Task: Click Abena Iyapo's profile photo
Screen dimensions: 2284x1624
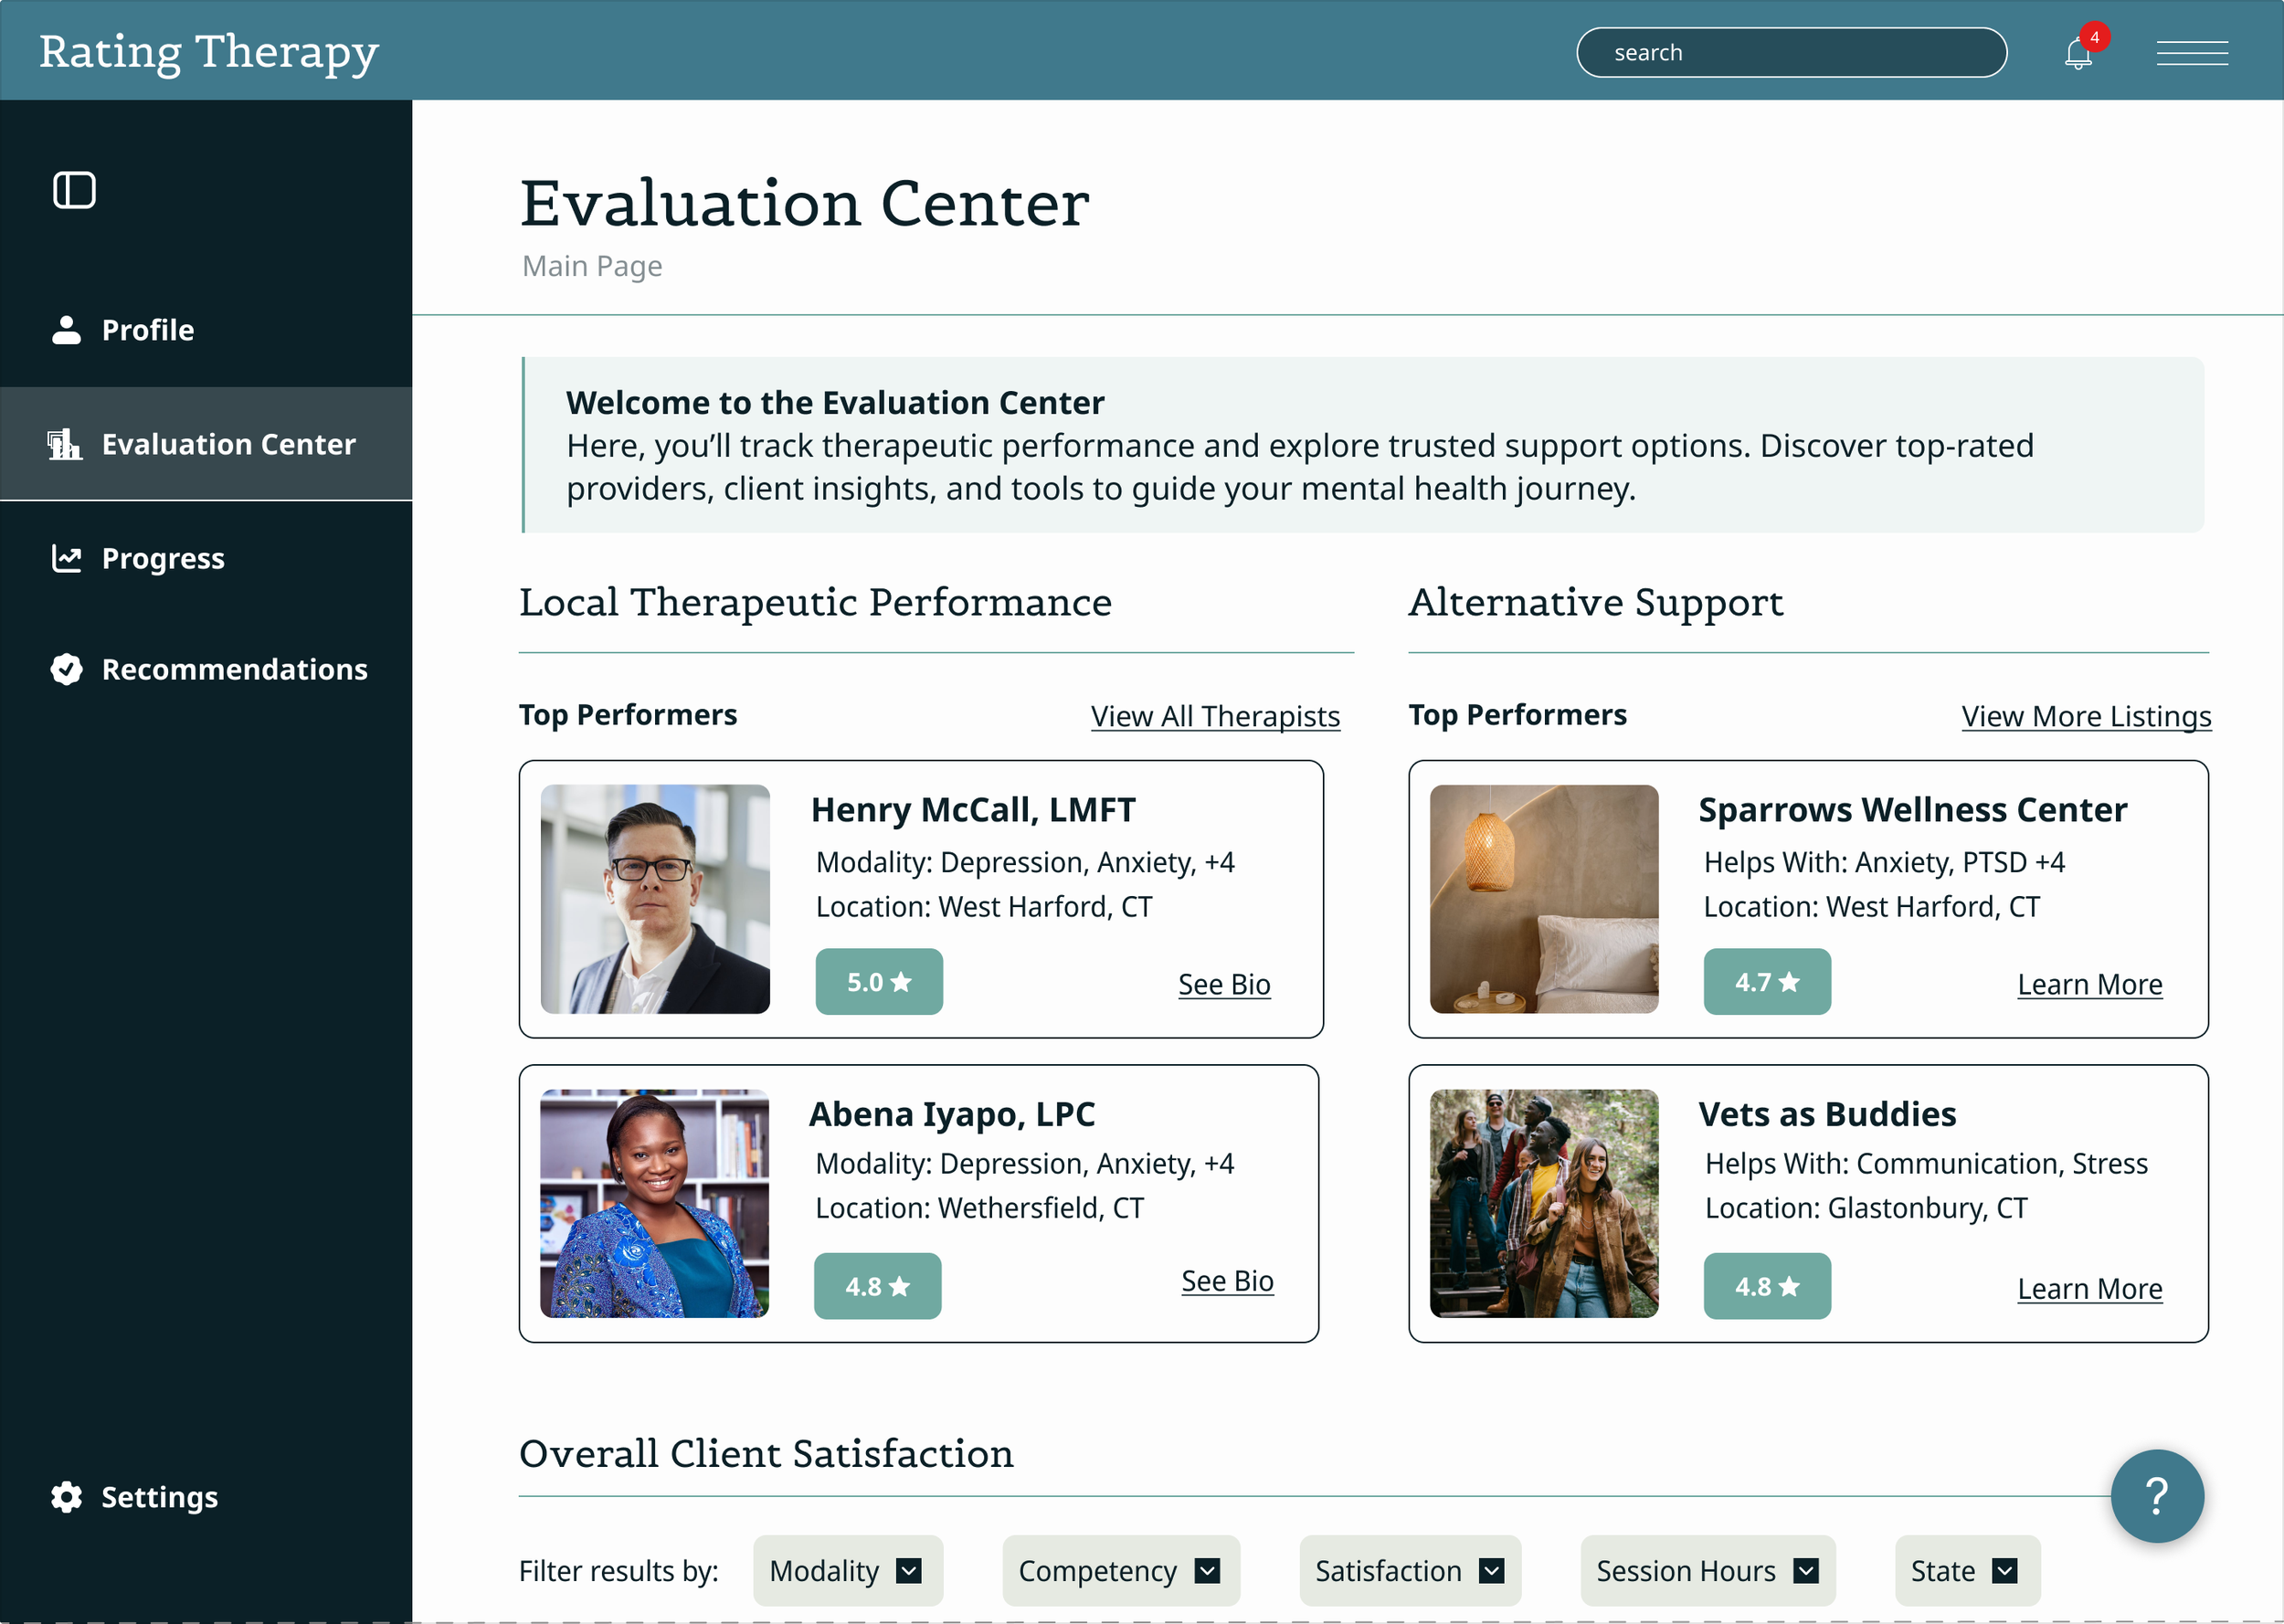Action: click(x=654, y=1203)
